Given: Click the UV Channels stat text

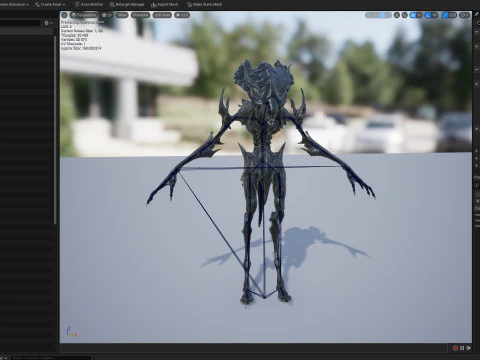Looking at the screenshot, I should [73, 44].
